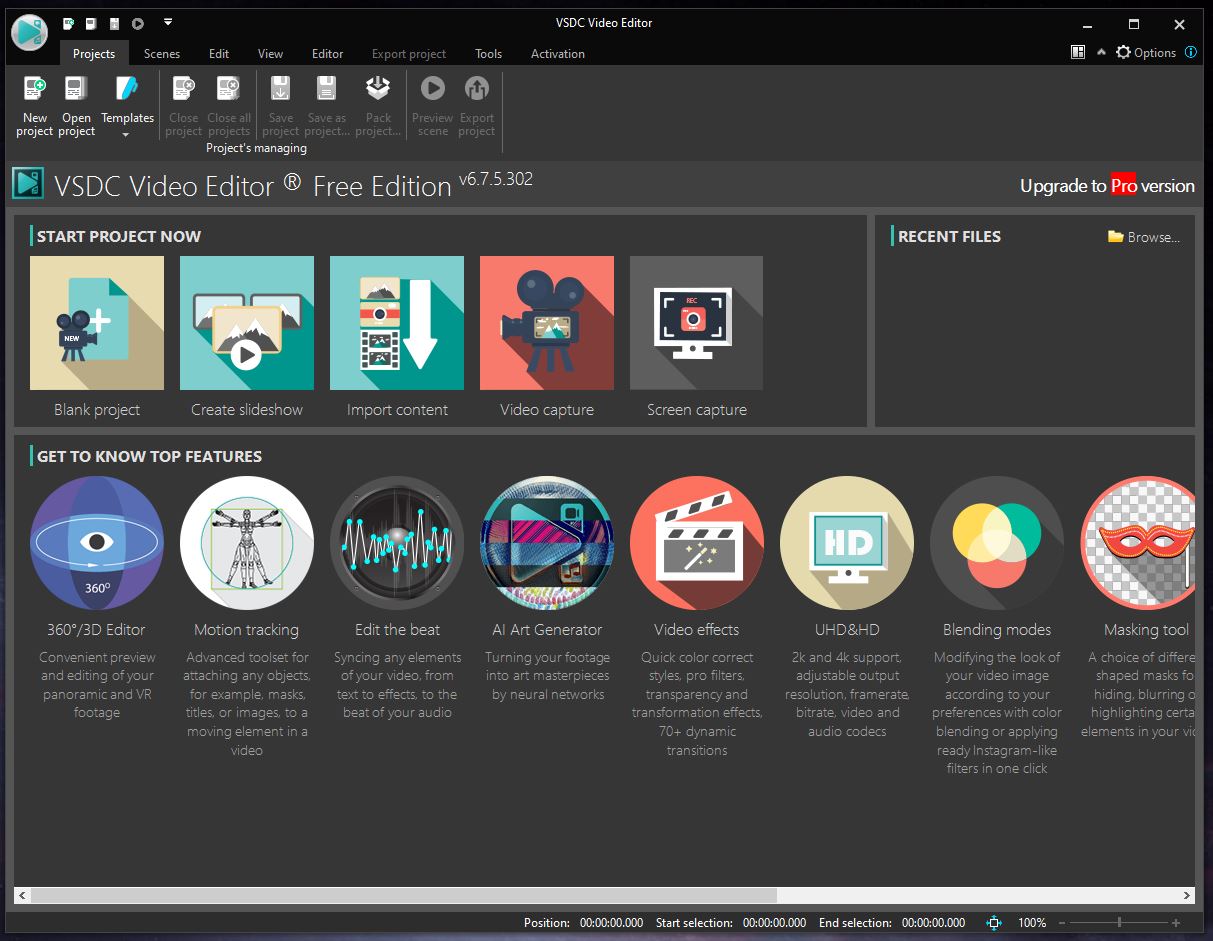The width and height of the screenshot is (1213, 941).
Task: Click the AI Art Generator feature icon
Action: 547,543
